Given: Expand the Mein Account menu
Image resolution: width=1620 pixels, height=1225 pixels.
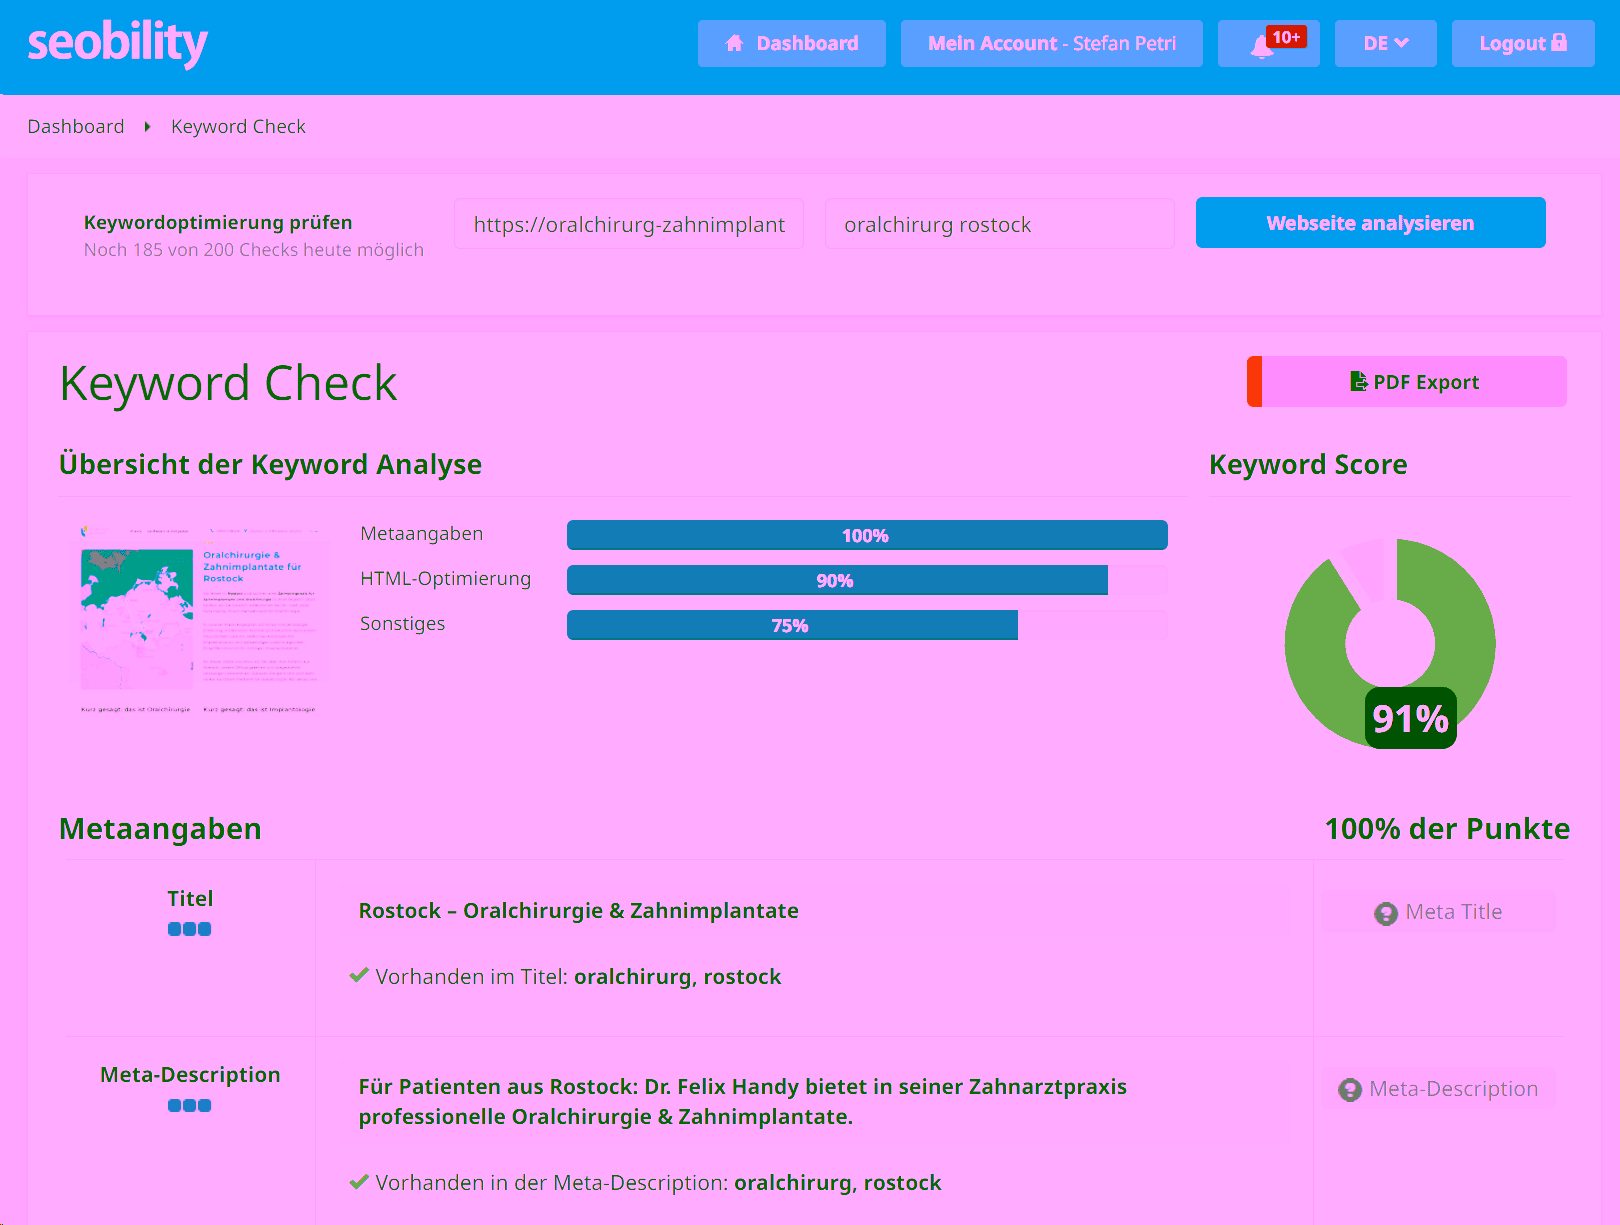Looking at the screenshot, I should click(1051, 43).
